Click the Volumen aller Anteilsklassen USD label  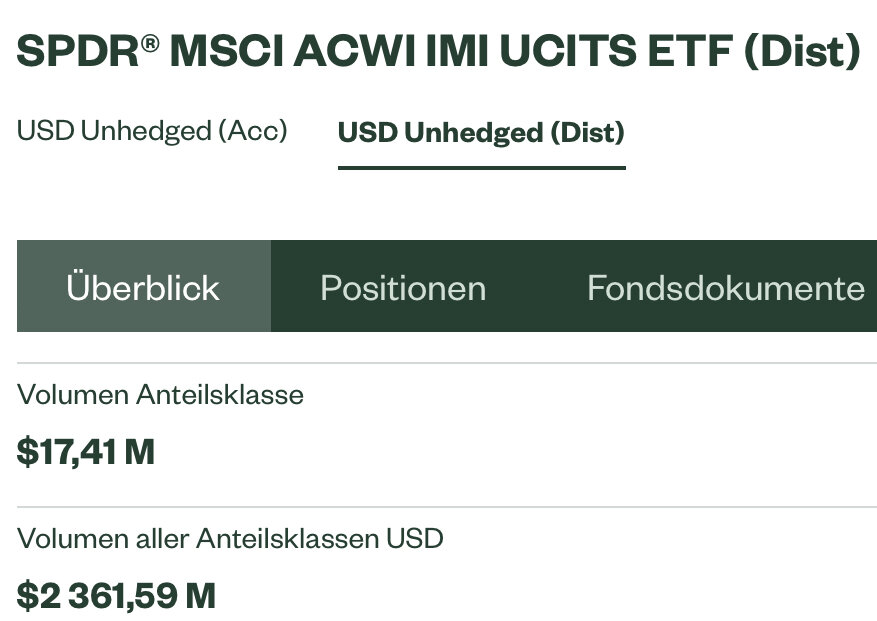tap(230, 539)
